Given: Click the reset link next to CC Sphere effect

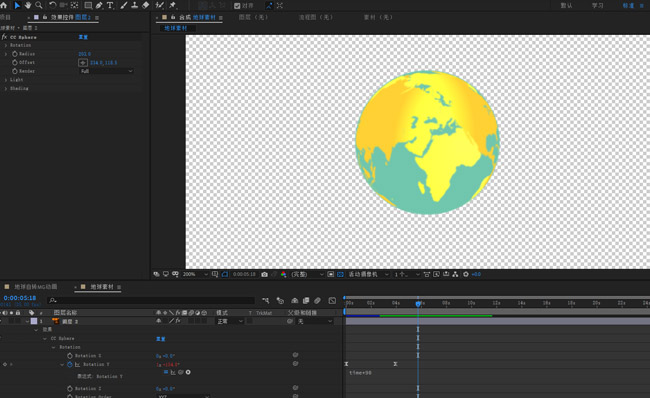Looking at the screenshot, I should (83, 37).
